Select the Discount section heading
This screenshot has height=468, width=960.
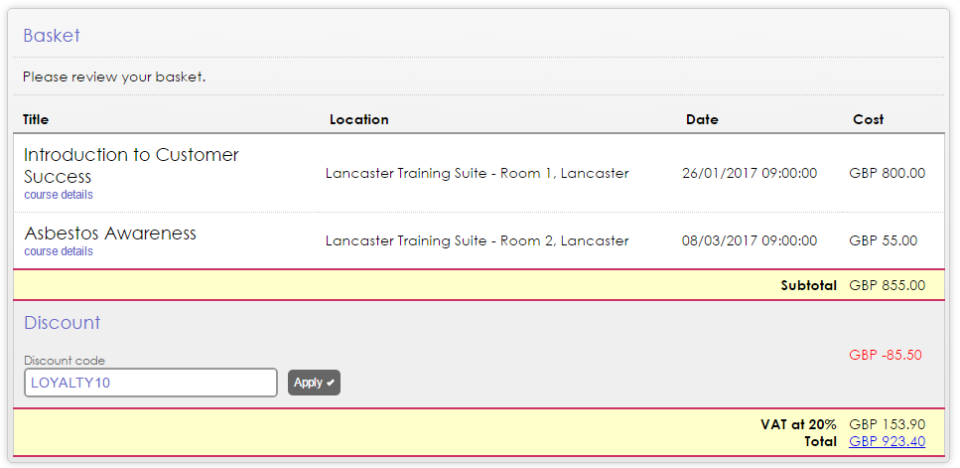point(62,323)
